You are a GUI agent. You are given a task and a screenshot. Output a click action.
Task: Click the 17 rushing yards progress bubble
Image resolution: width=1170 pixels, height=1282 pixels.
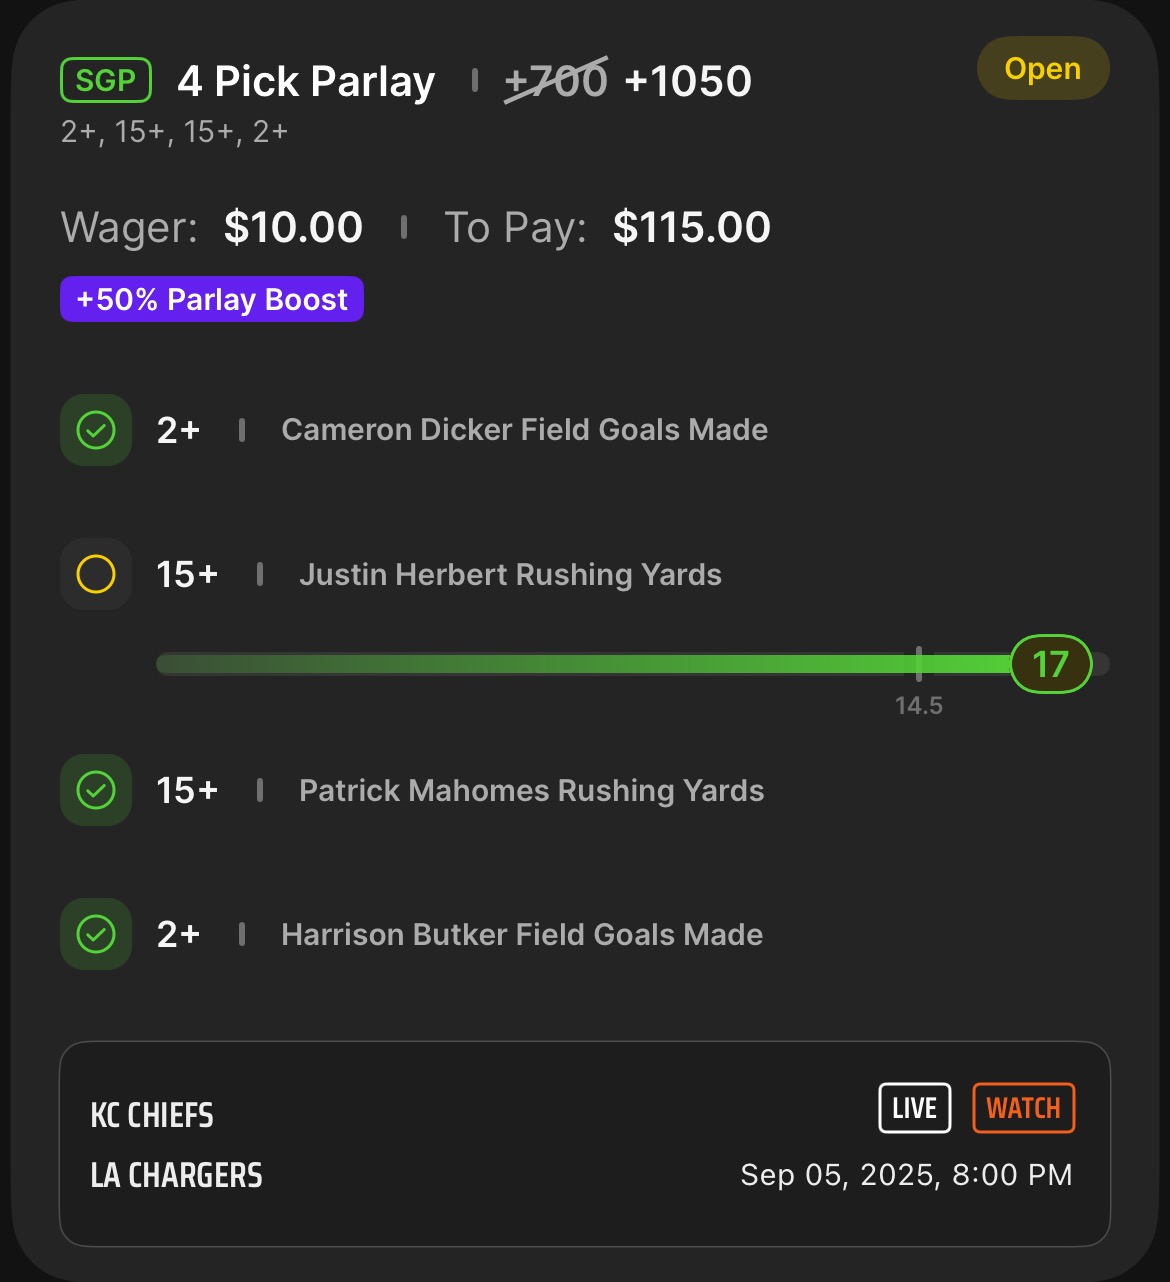1050,664
